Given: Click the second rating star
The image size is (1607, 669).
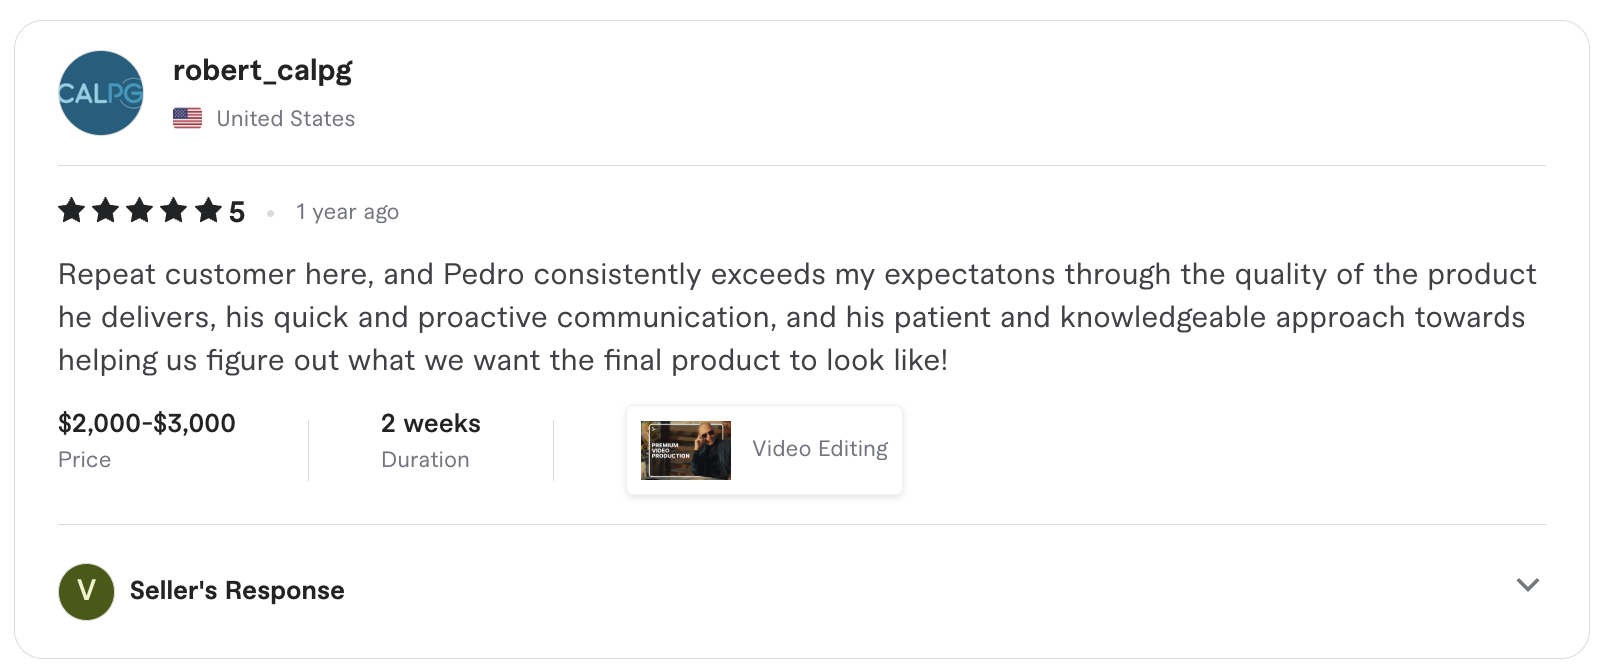Looking at the screenshot, I should [105, 211].
